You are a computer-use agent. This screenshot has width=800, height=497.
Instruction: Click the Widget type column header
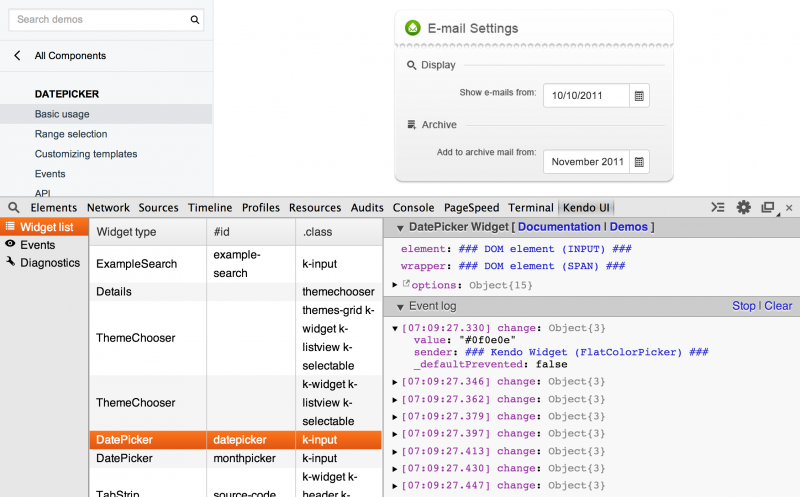tap(148, 232)
